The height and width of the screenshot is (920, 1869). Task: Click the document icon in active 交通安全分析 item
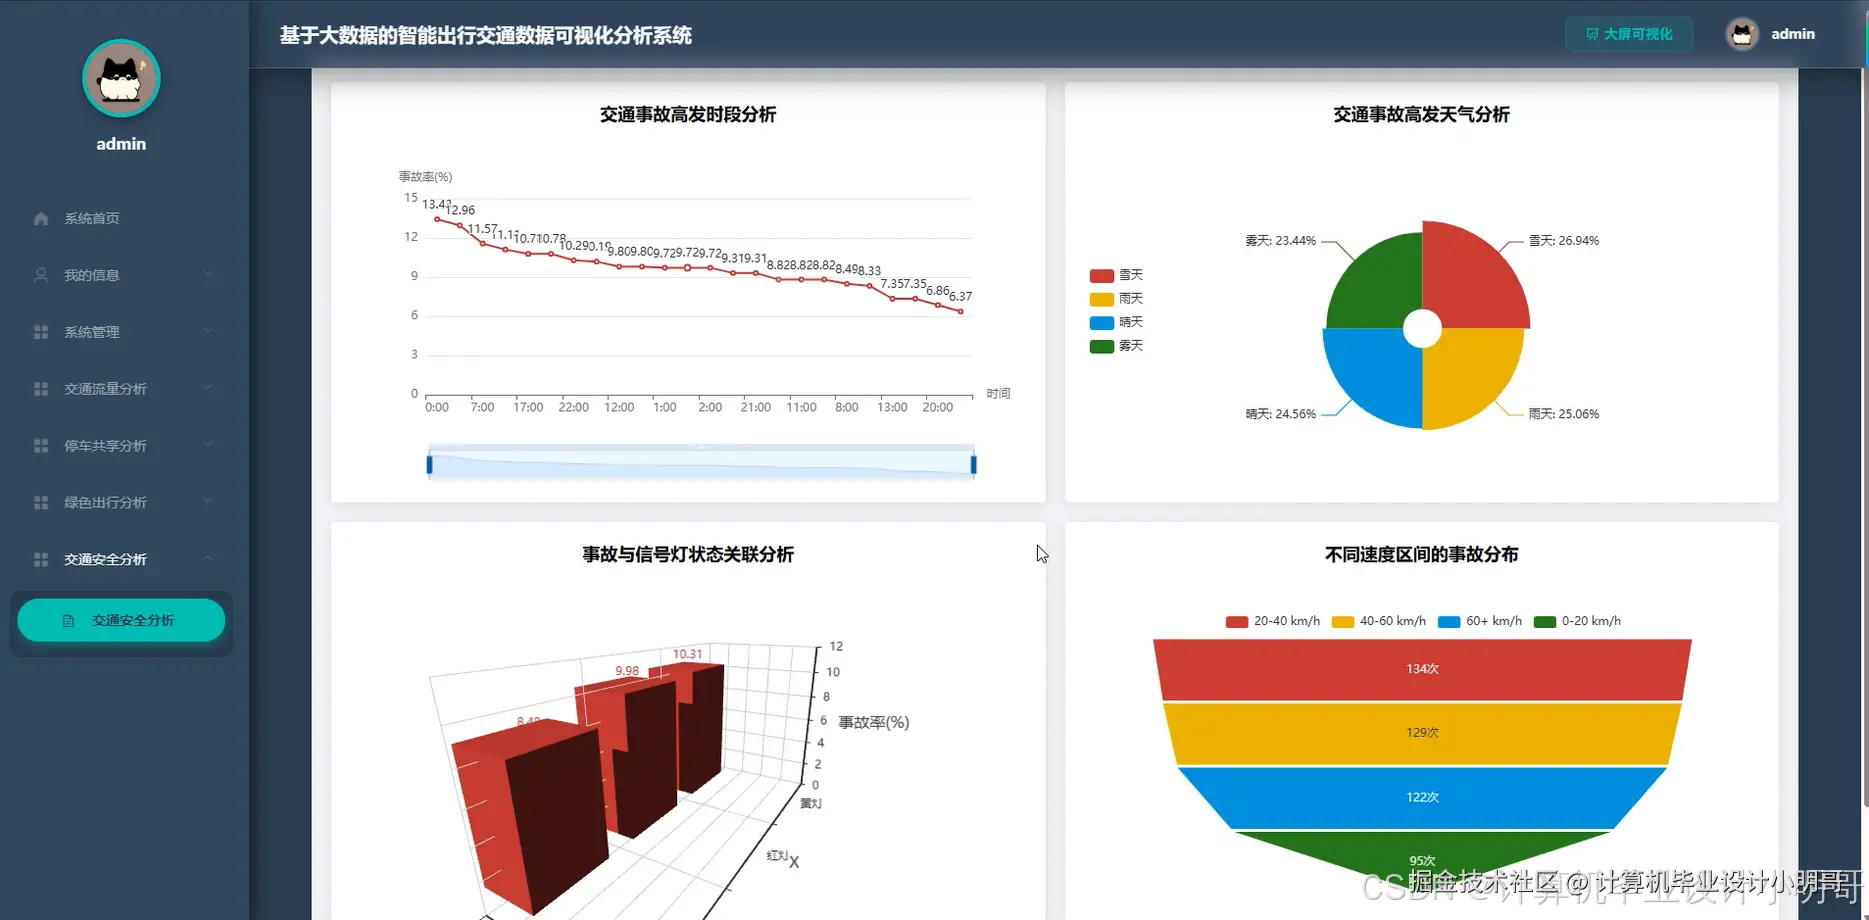tap(68, 621)
